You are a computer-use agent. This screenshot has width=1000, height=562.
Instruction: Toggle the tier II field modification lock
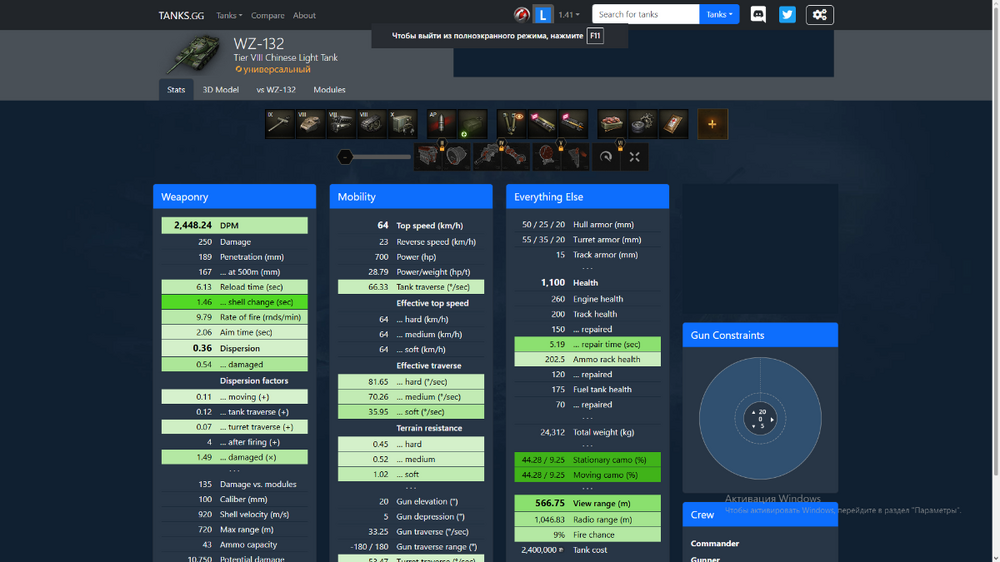click(x=441, y=145)
